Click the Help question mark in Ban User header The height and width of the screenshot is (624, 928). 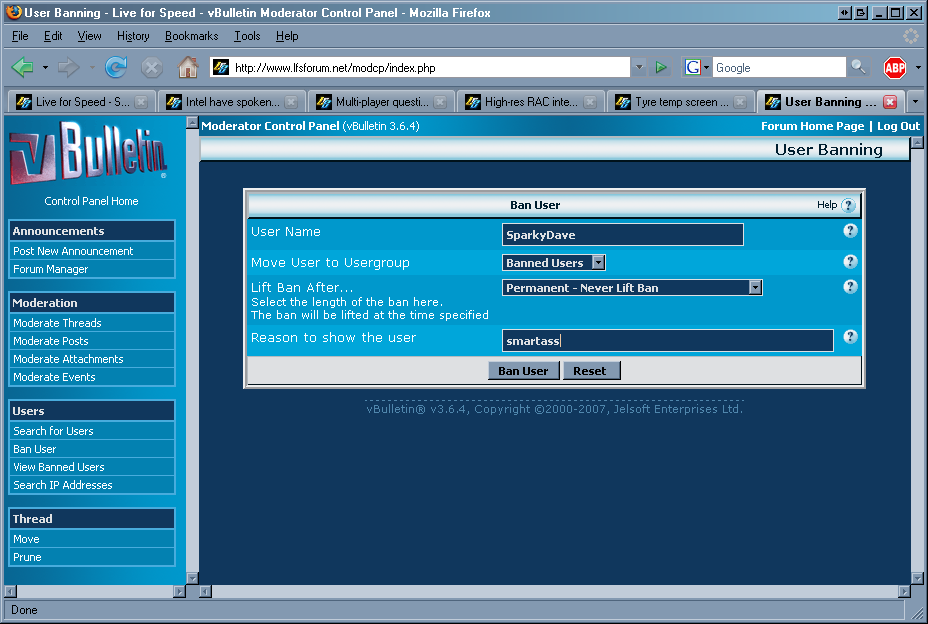point(848,205)
